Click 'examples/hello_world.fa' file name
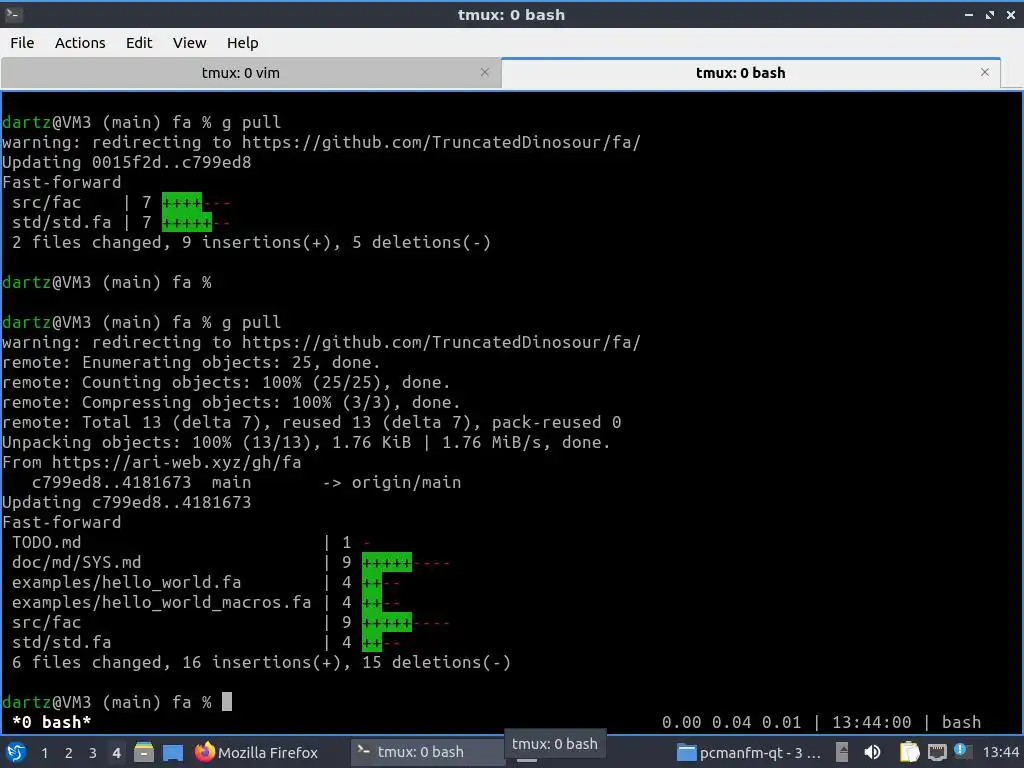This screenshot has width=1024, height=768. [126, 583]
